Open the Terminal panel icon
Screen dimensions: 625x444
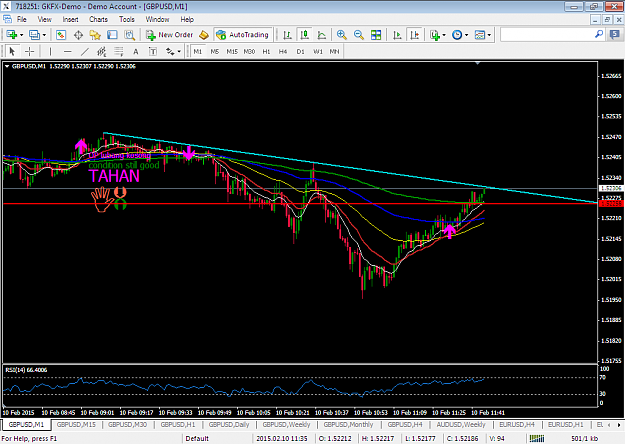click(x=112, y=35)
